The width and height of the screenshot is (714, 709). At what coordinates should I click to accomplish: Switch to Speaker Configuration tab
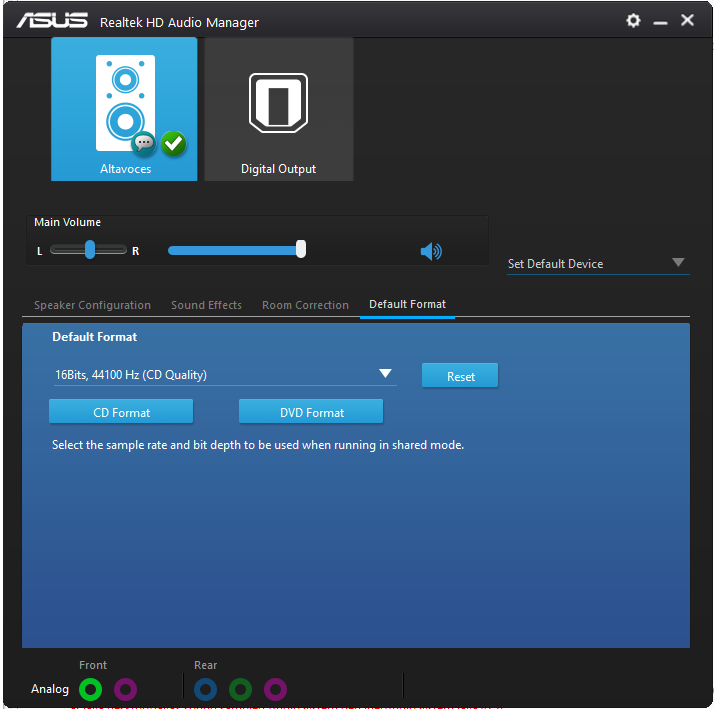click(x=92, y=305)
